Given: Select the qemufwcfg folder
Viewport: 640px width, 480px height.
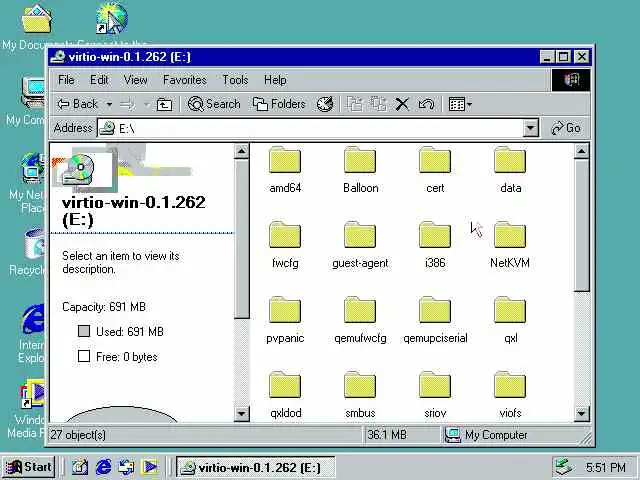Looking at the screenshot, I should (360, 319).
